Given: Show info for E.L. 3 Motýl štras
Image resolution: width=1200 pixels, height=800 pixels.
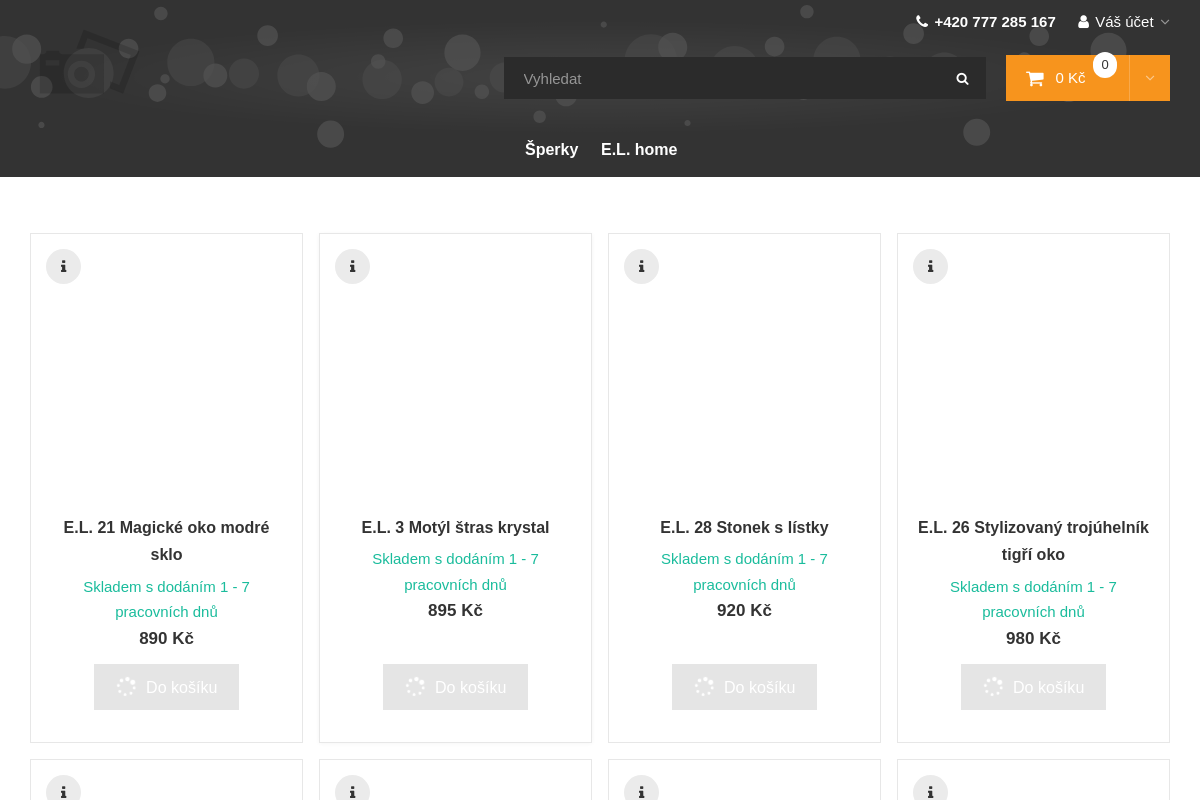Looking at the screenshot, I should 352,266.
